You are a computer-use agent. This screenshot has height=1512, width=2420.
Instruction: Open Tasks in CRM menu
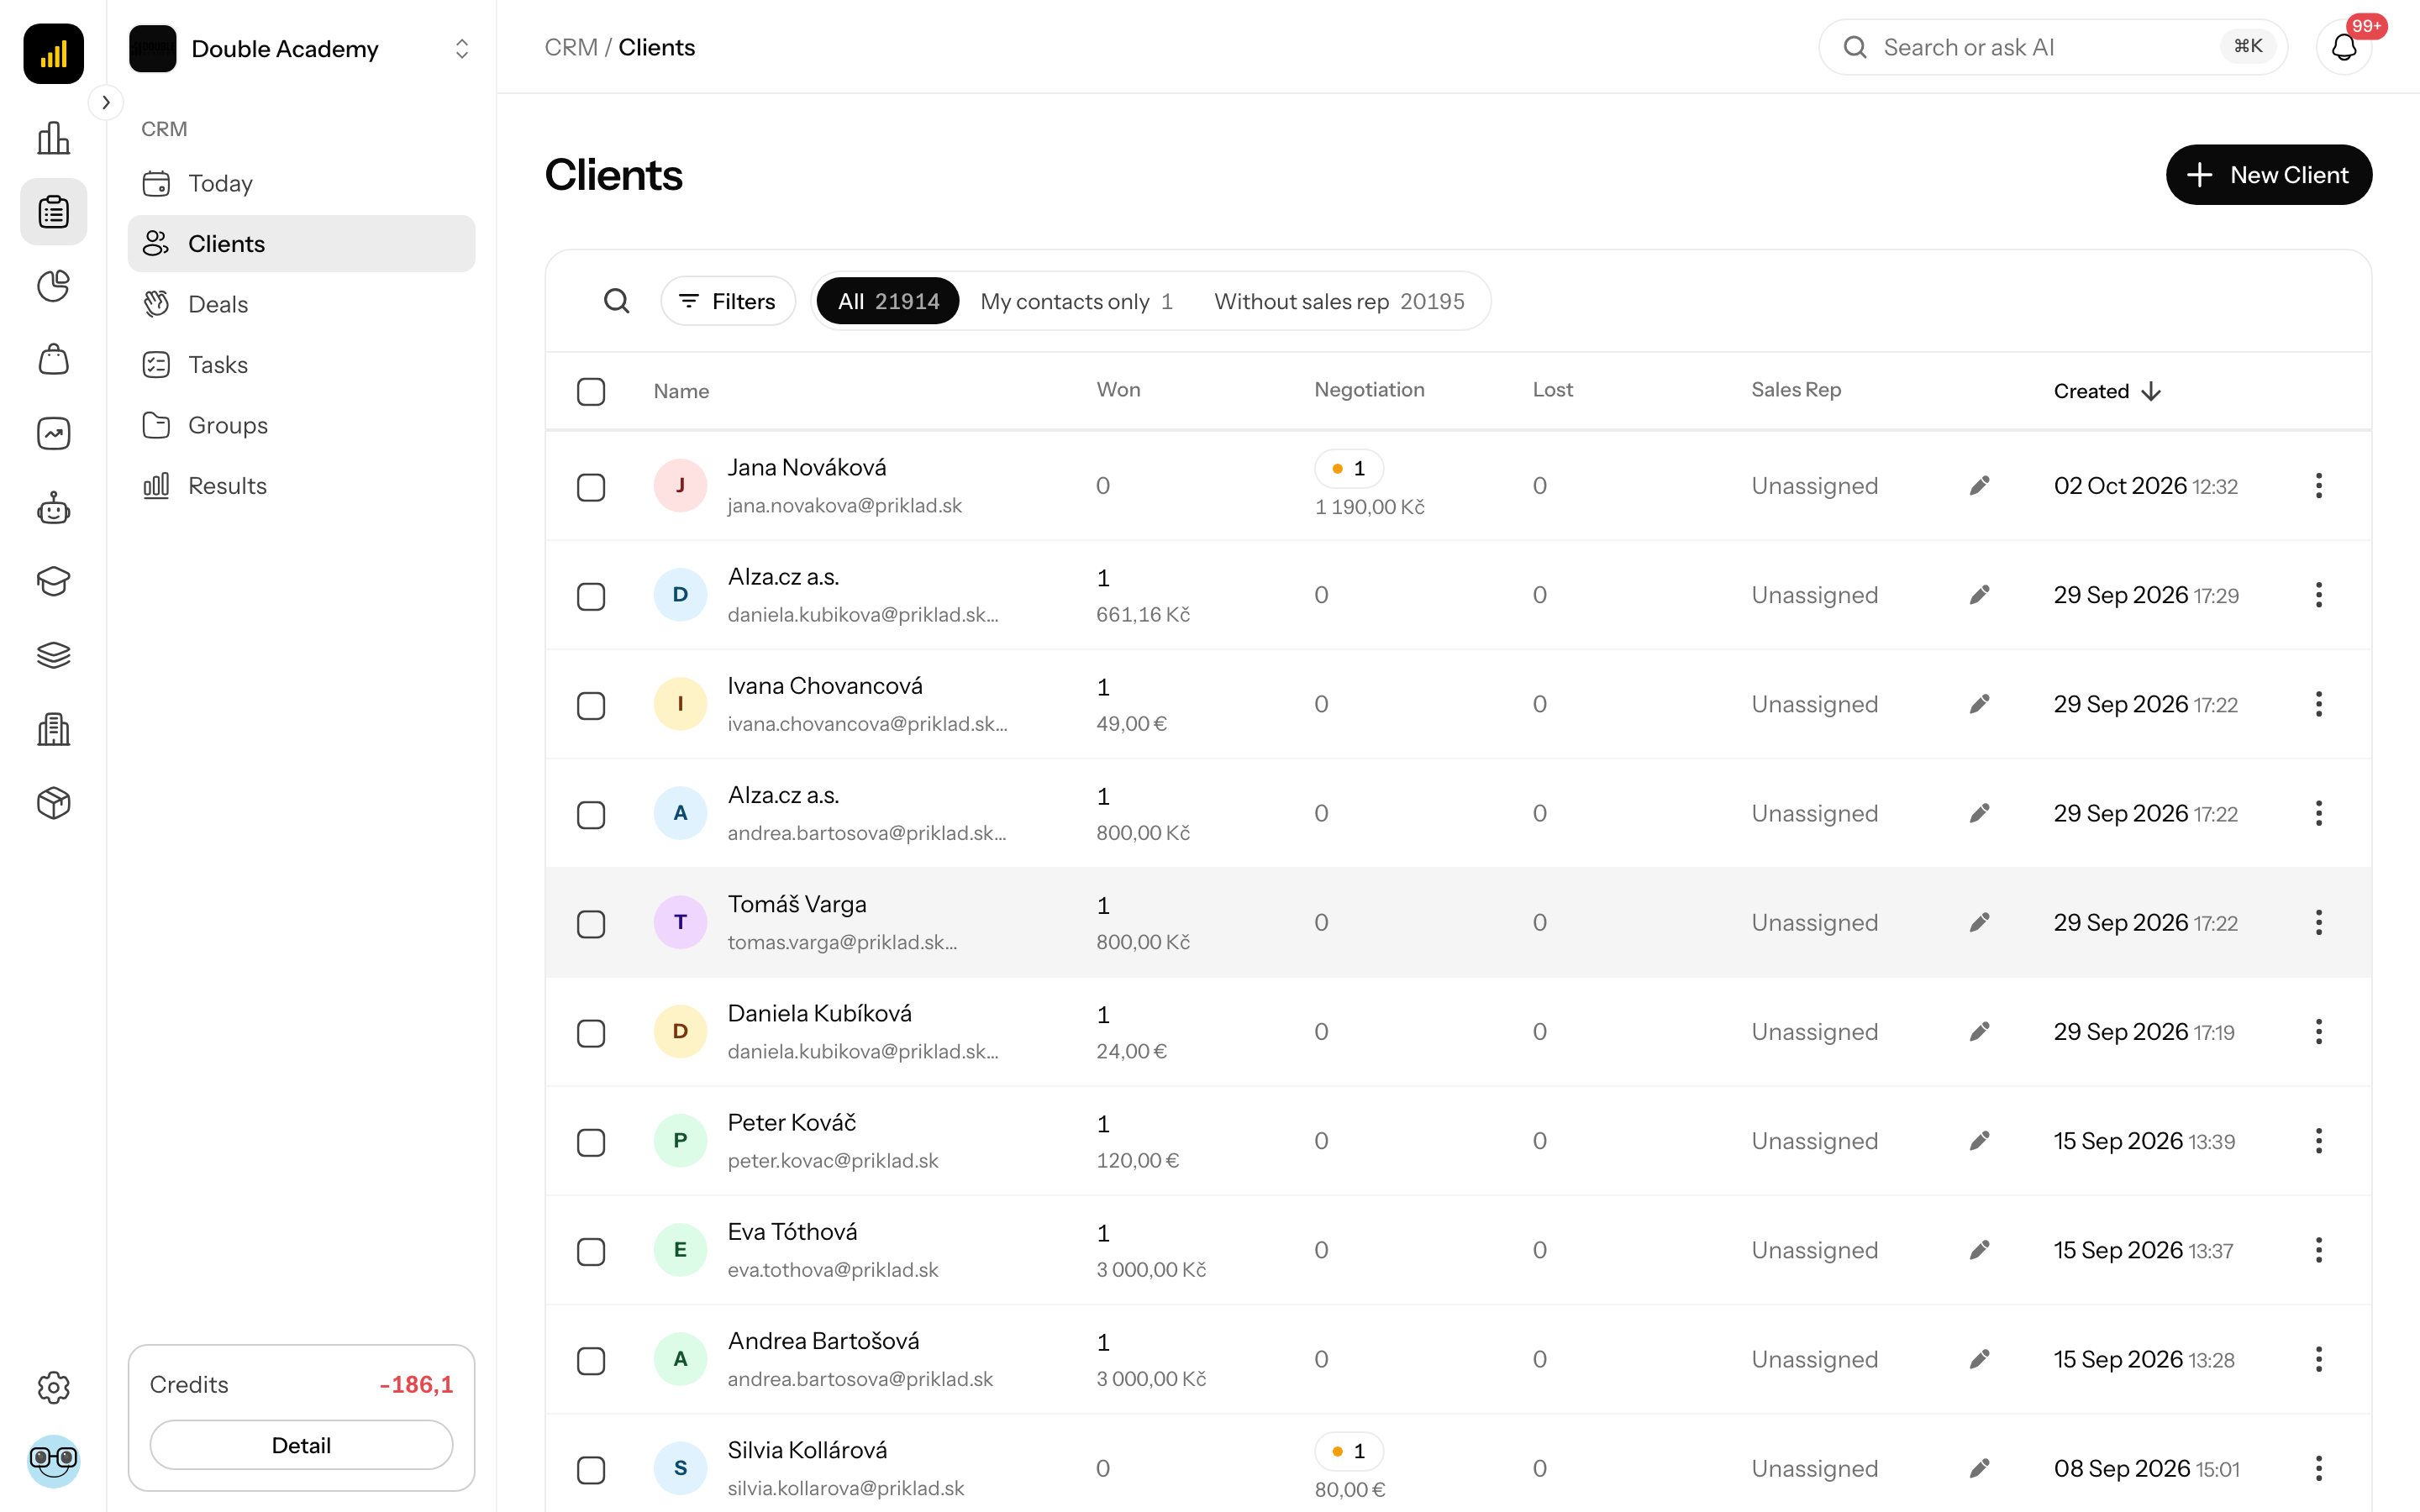tap(301, 365)
